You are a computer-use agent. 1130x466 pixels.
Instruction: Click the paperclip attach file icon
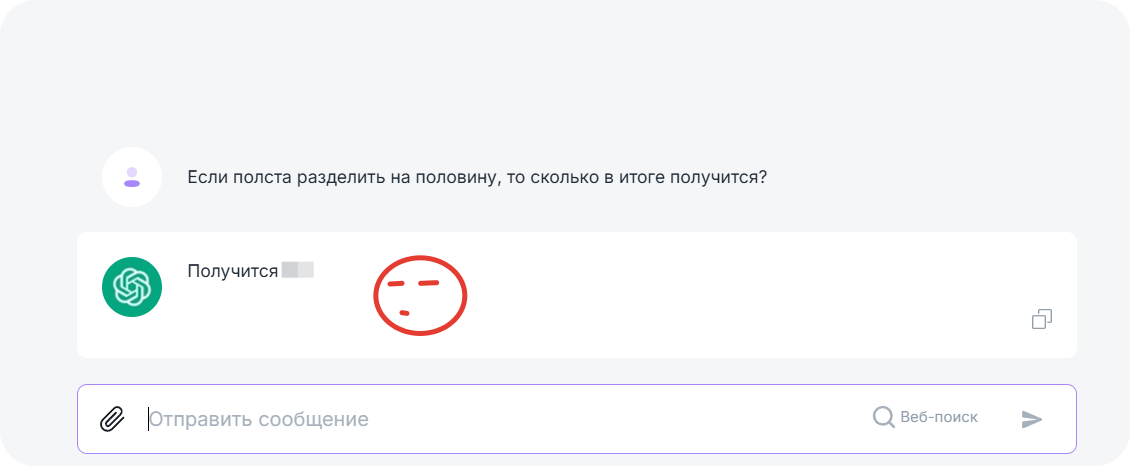(112, 419)
